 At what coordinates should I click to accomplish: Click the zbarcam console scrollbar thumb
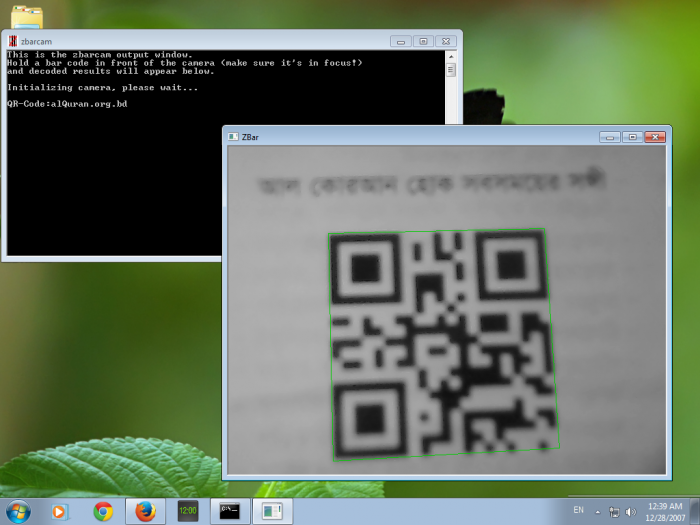pos(451,70)
